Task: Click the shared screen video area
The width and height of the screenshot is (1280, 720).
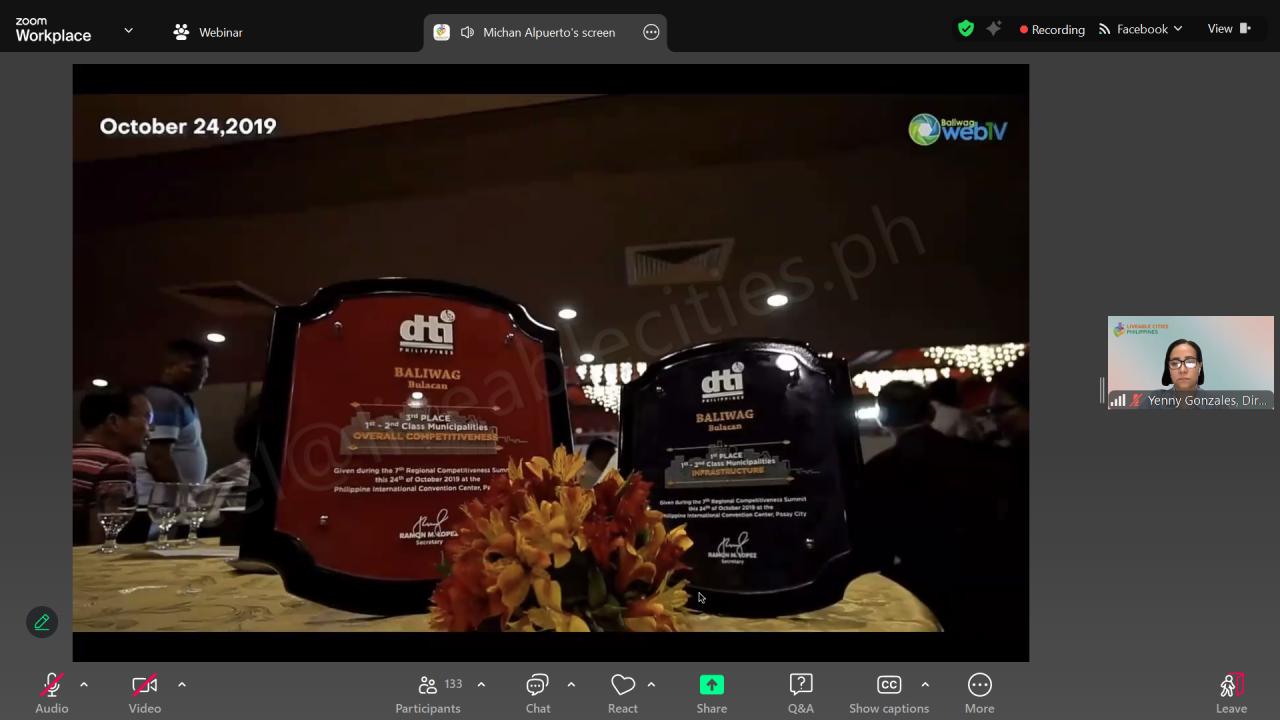Action: point(550,362)
